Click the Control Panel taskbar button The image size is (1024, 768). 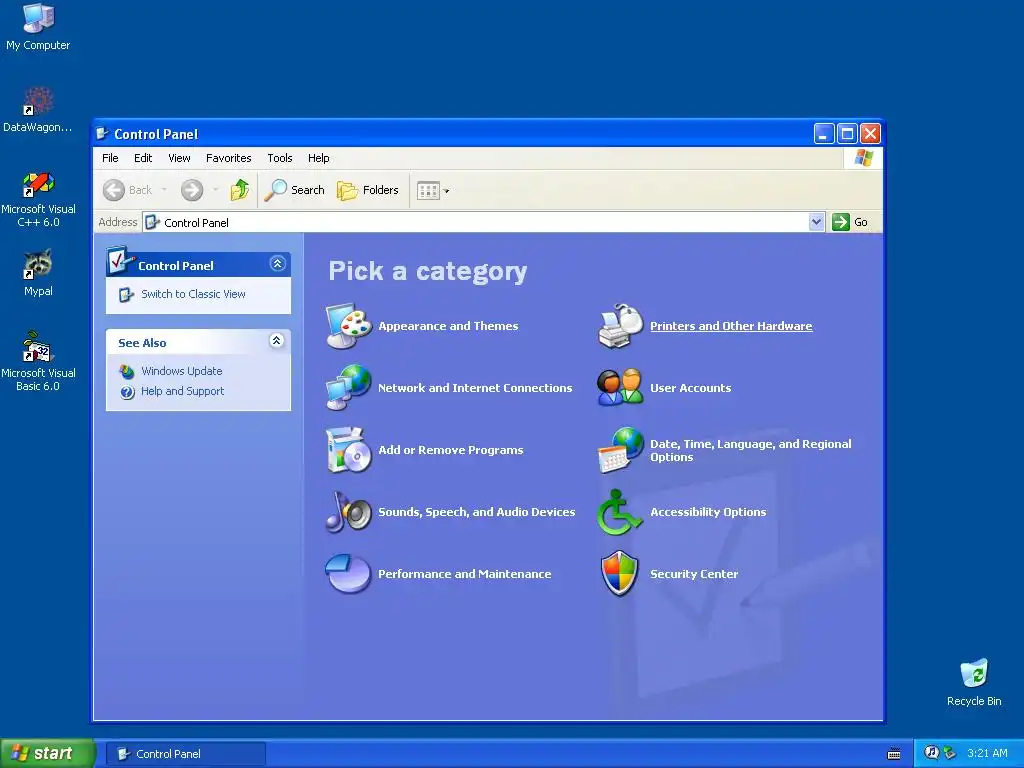point(185,754)
